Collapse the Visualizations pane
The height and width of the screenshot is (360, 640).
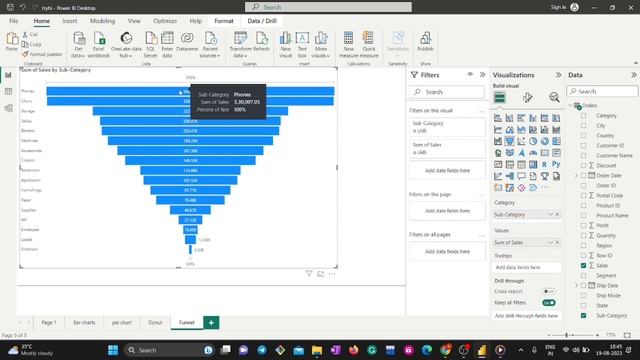(558, 75)
